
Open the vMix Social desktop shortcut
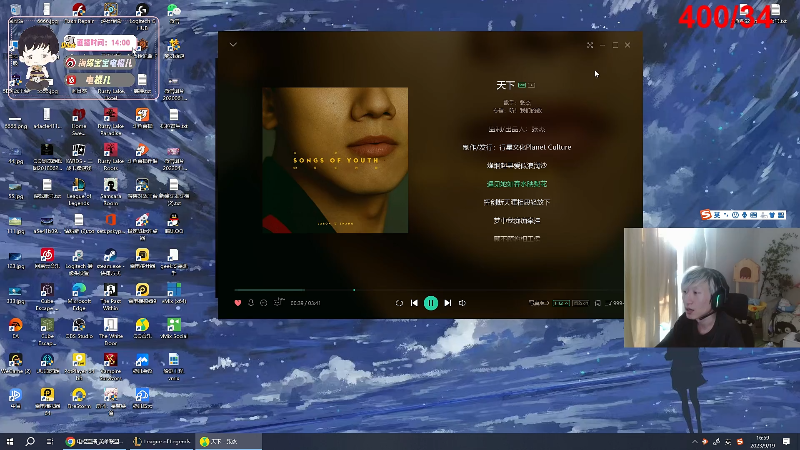point(173,329)
